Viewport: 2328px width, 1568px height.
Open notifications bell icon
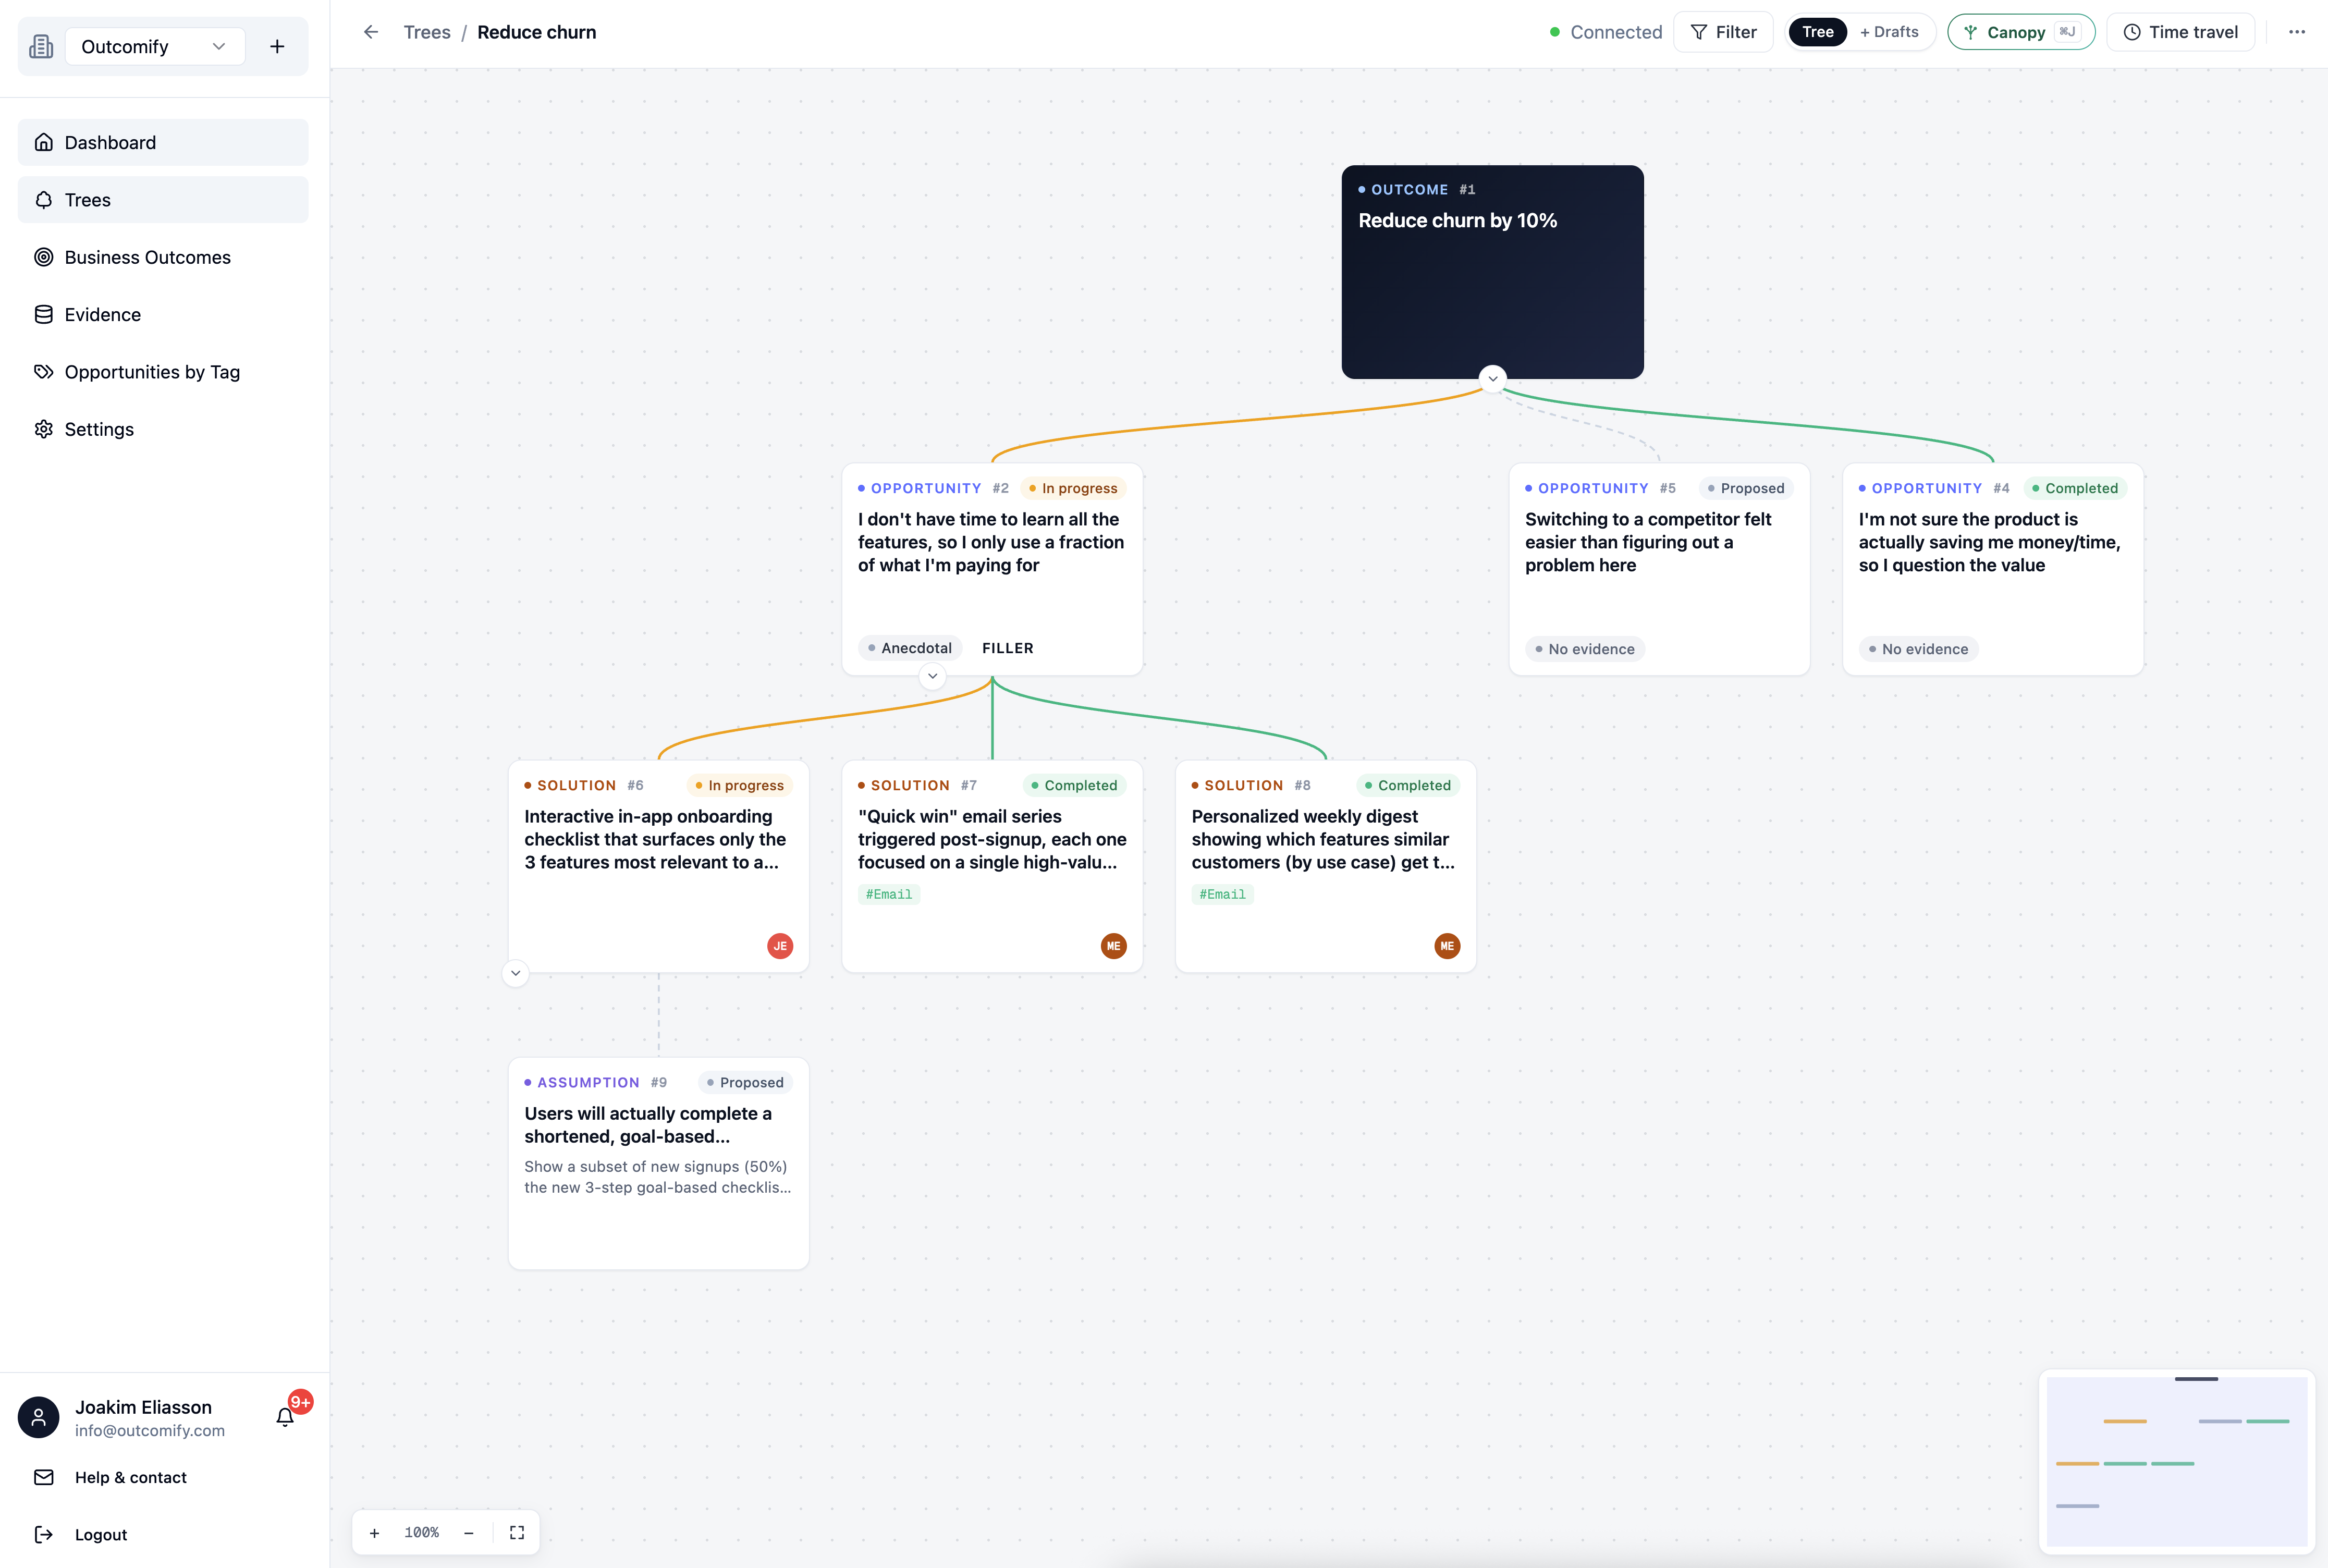(x=285, y=1416)
